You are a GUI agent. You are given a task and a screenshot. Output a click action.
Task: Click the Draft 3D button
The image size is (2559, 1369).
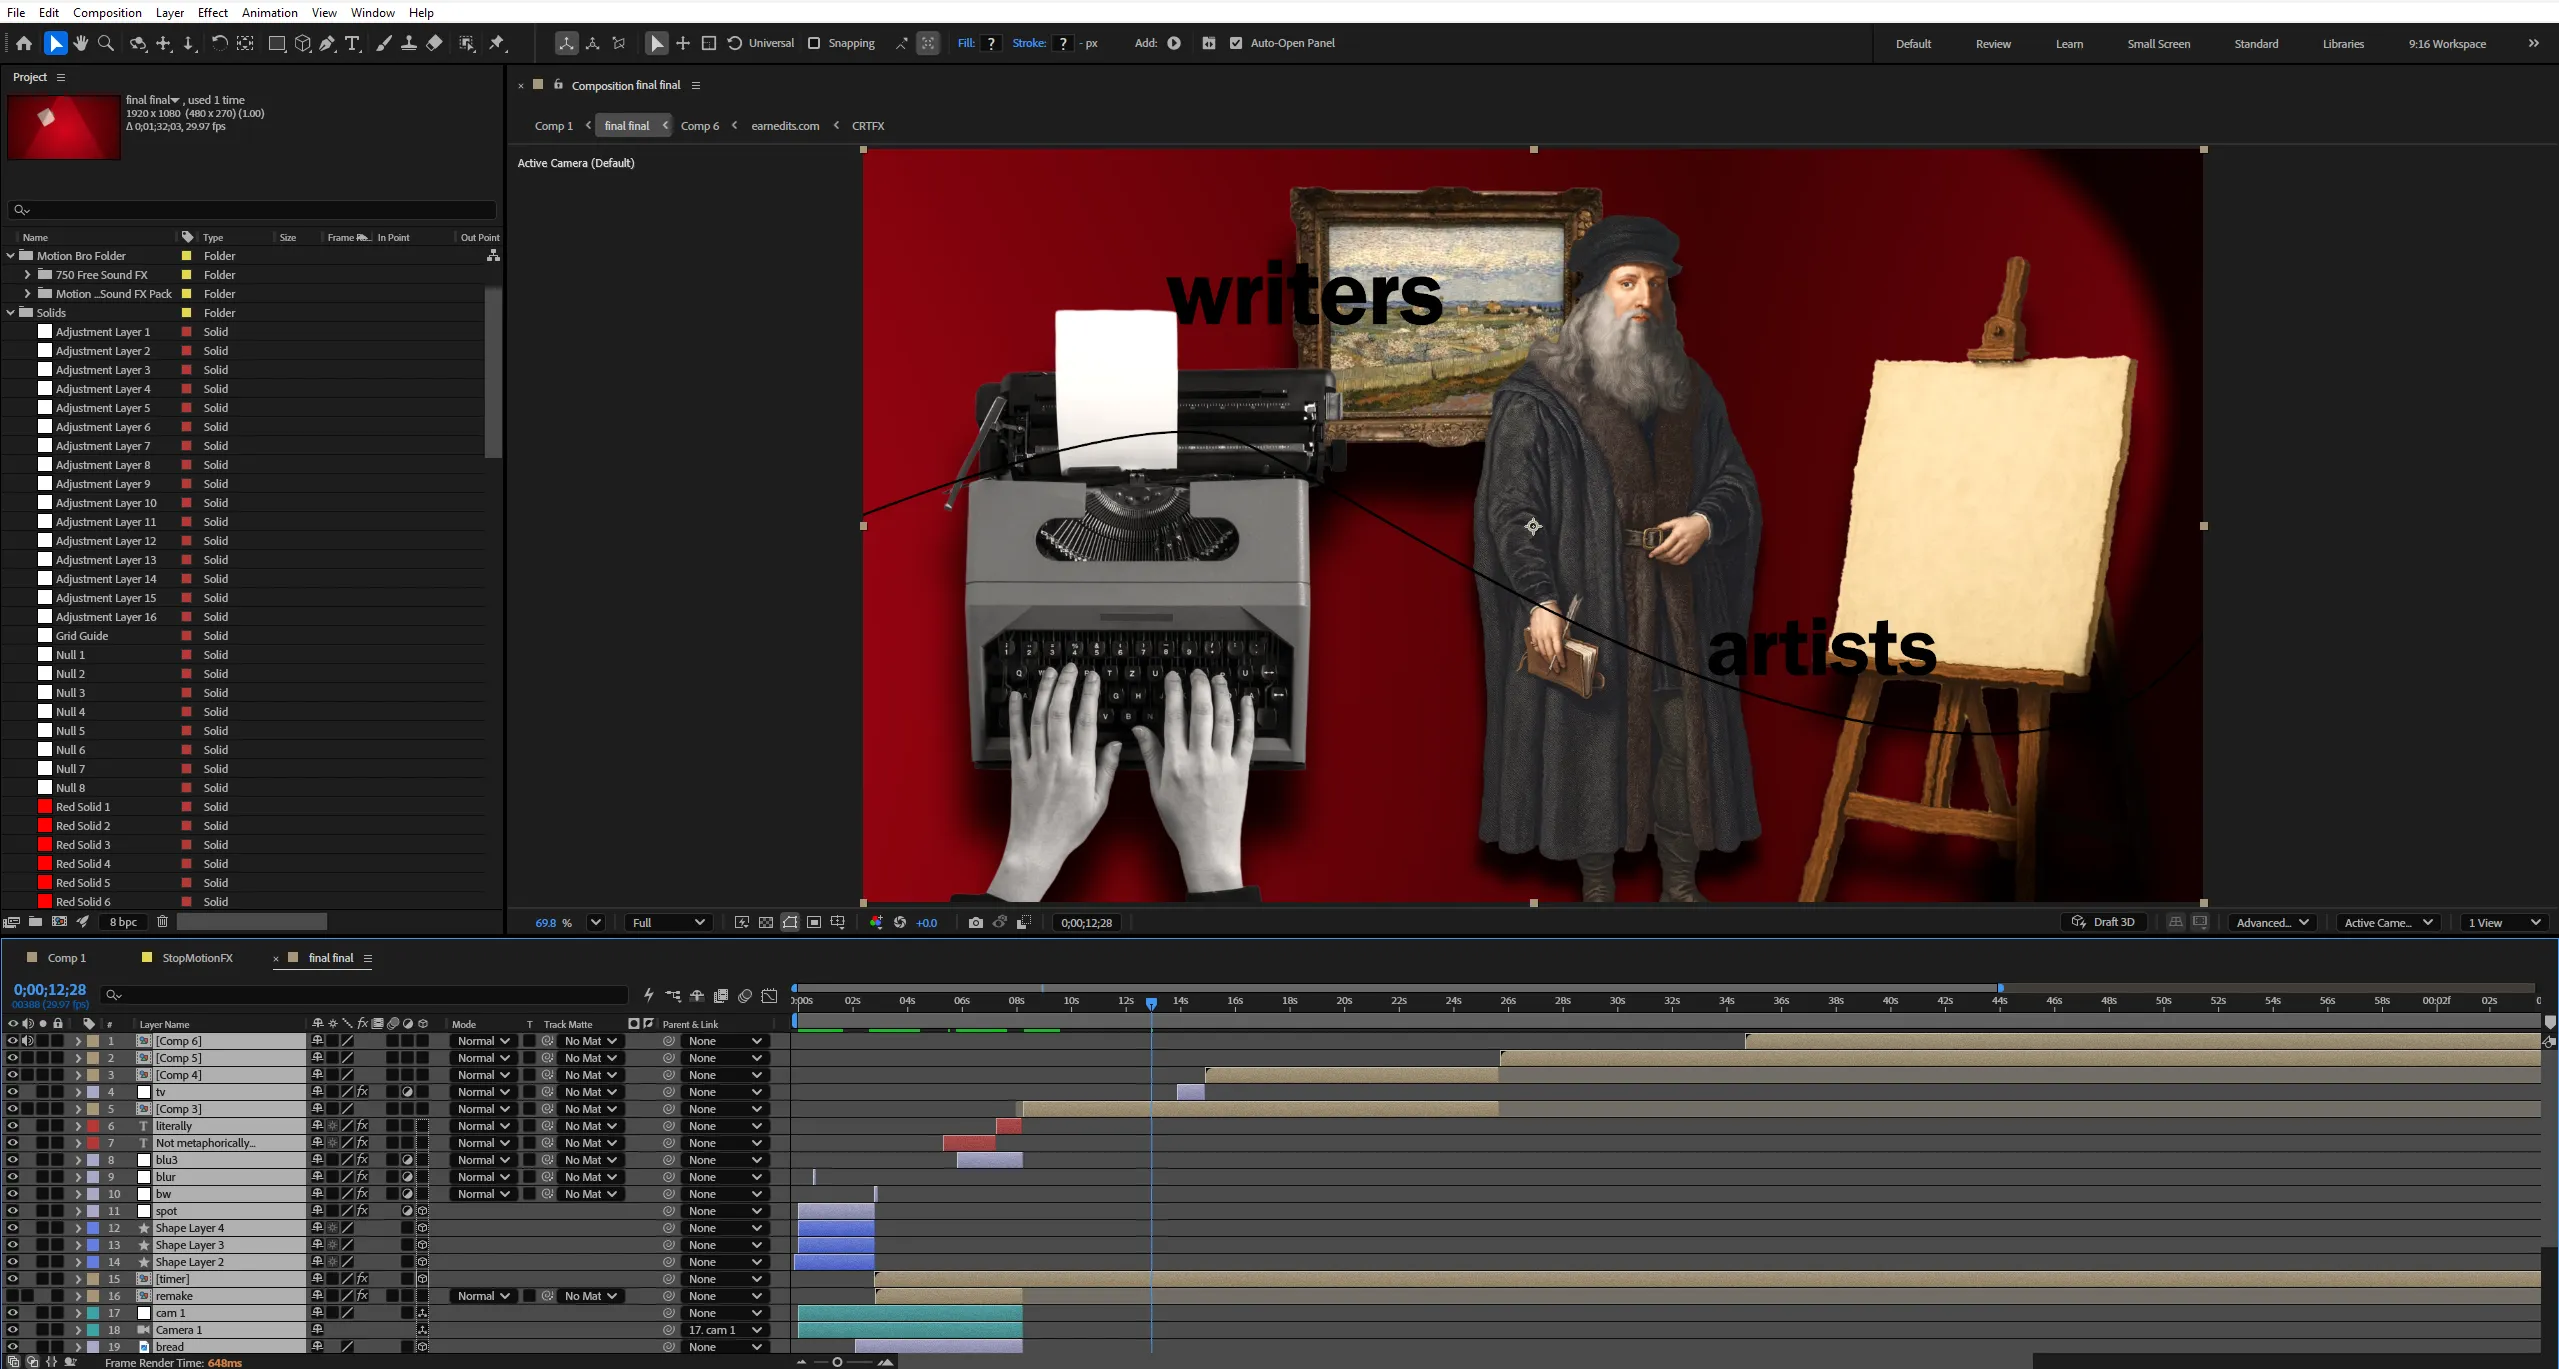[2104, 922]
